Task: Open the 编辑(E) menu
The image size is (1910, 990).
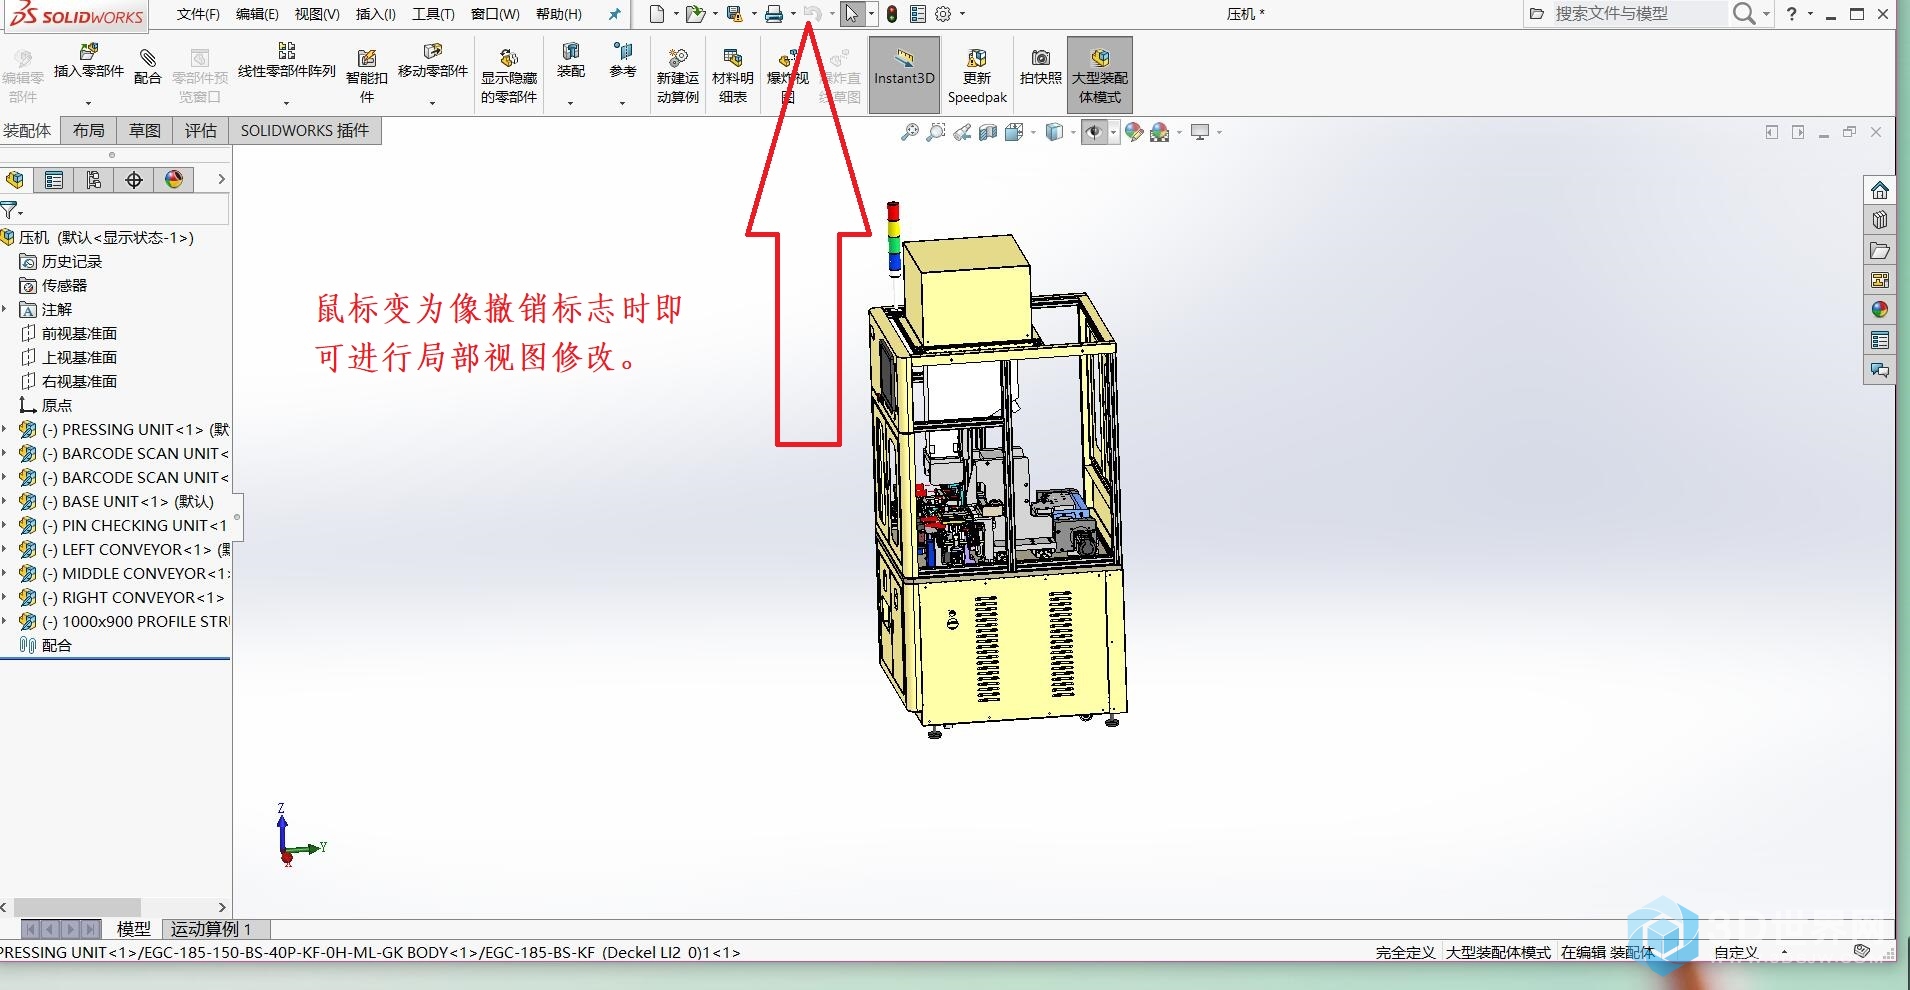Action: (x=257, y=14)
